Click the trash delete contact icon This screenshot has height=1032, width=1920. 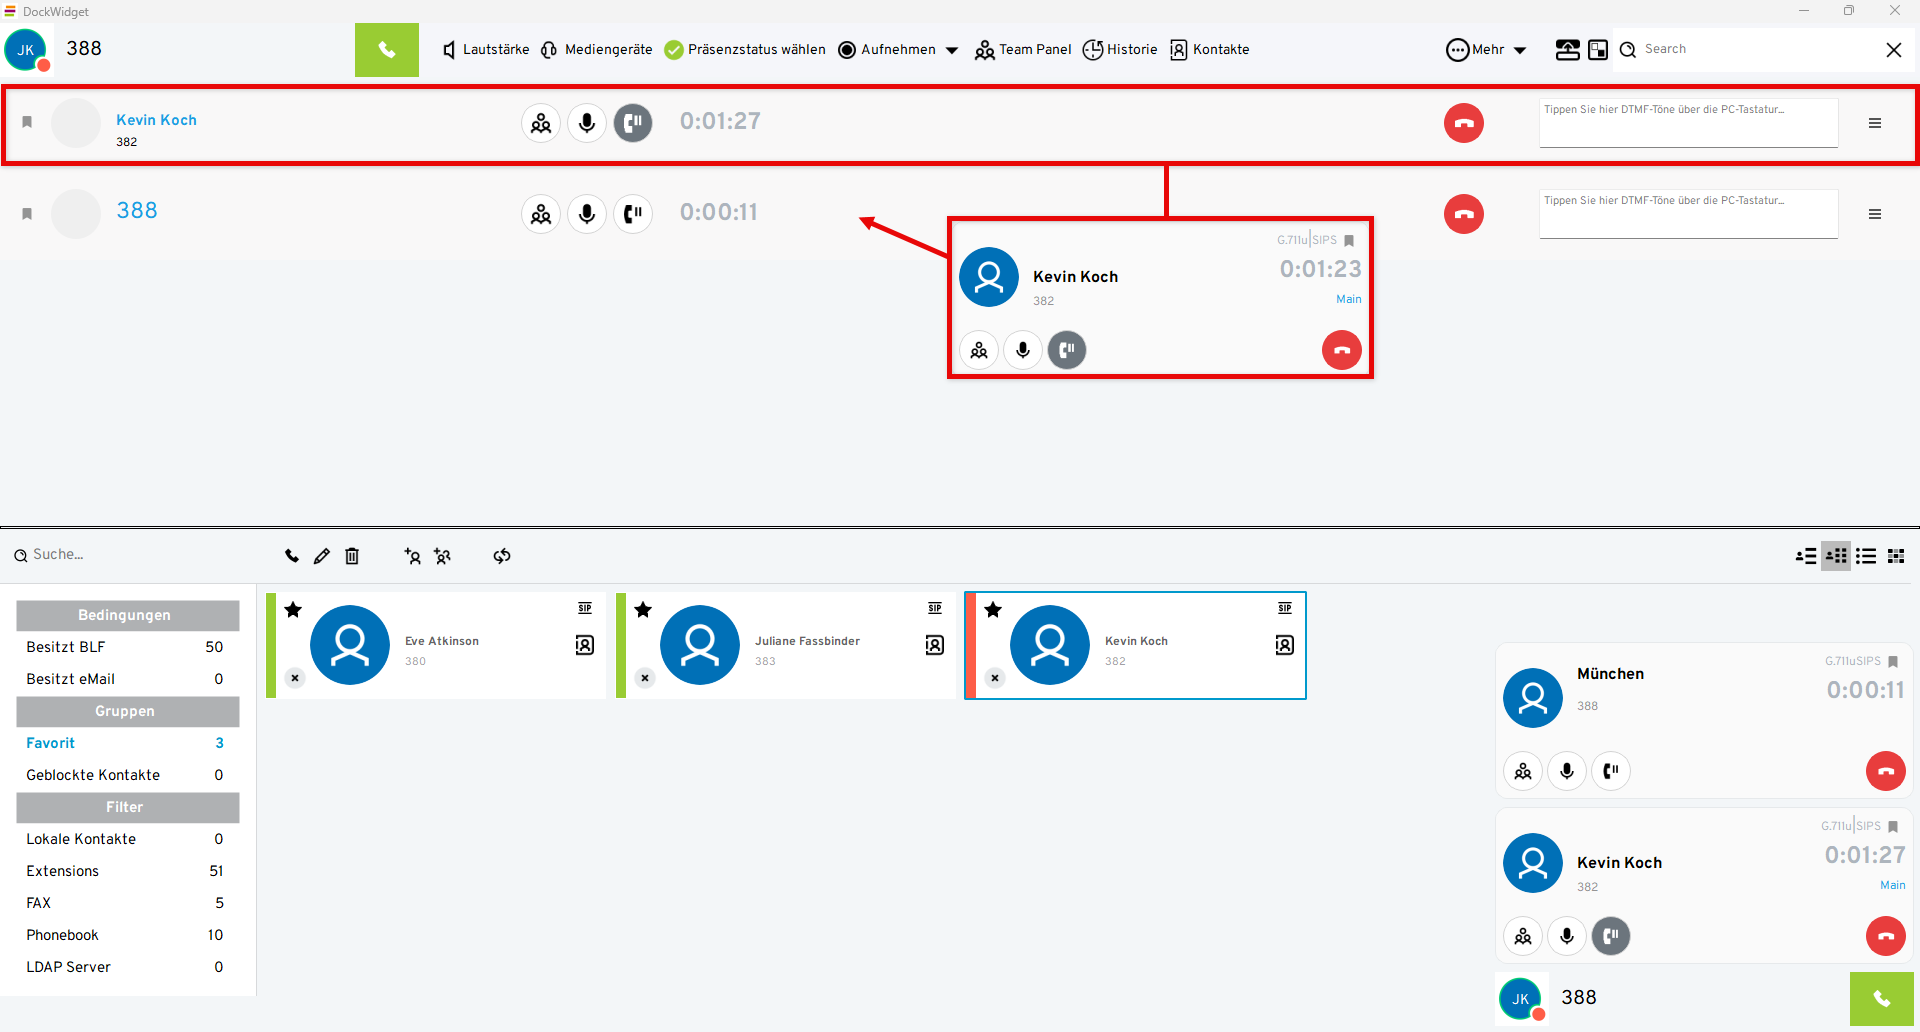(352, 556)
